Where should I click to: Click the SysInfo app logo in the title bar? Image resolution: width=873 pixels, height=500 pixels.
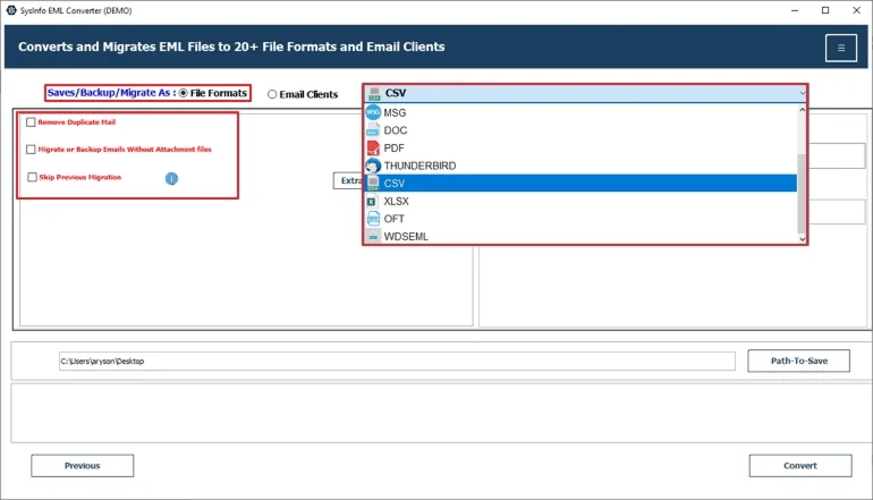[x=11, y=11]
